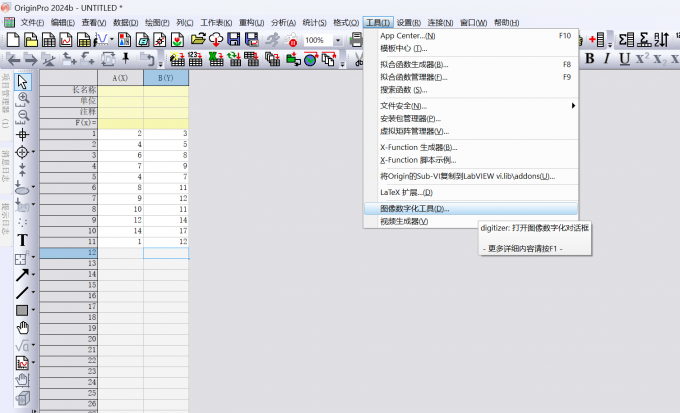Expand the Rectangle tool options arrow
Screen dimensions: 680x413
(33, 310)
